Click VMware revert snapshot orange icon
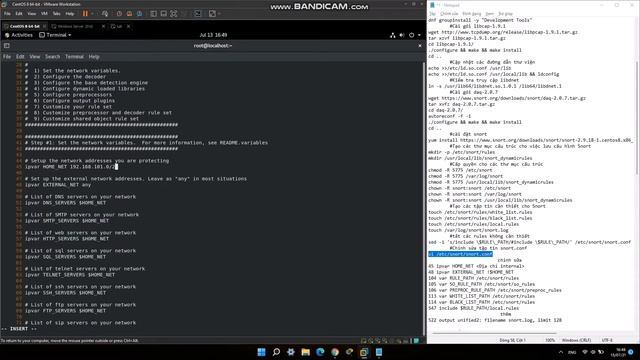This screenshot has height=360, width=640. (x=129, y=13)
